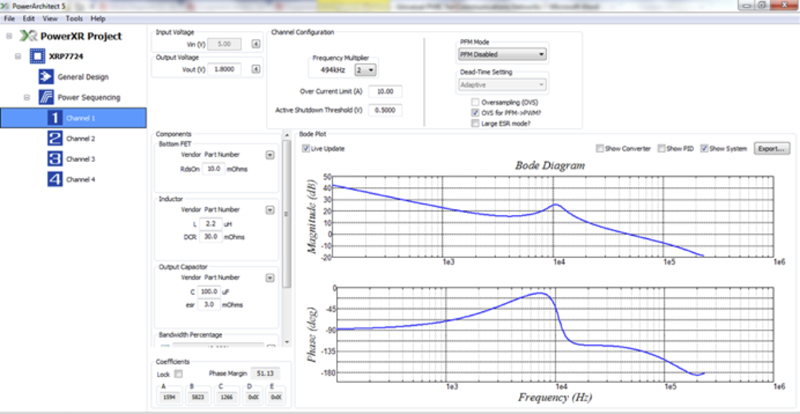
Task: Open the Dead-Time Setting Adaptive dropdown
Action: click(502, 84)
